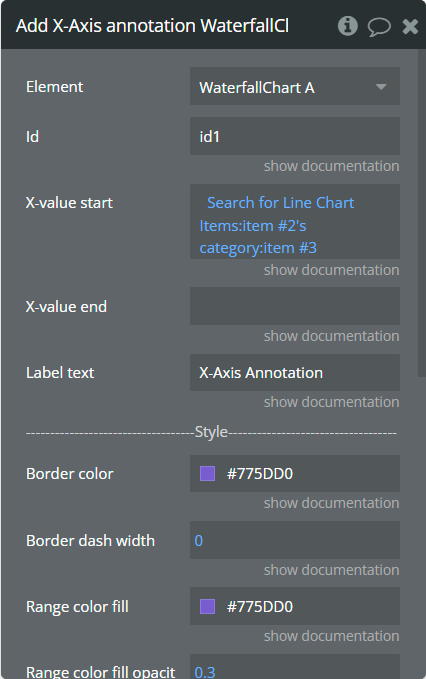Open the Range color fill swatch
Screen dimensions: 426x679
click(207, 606)
